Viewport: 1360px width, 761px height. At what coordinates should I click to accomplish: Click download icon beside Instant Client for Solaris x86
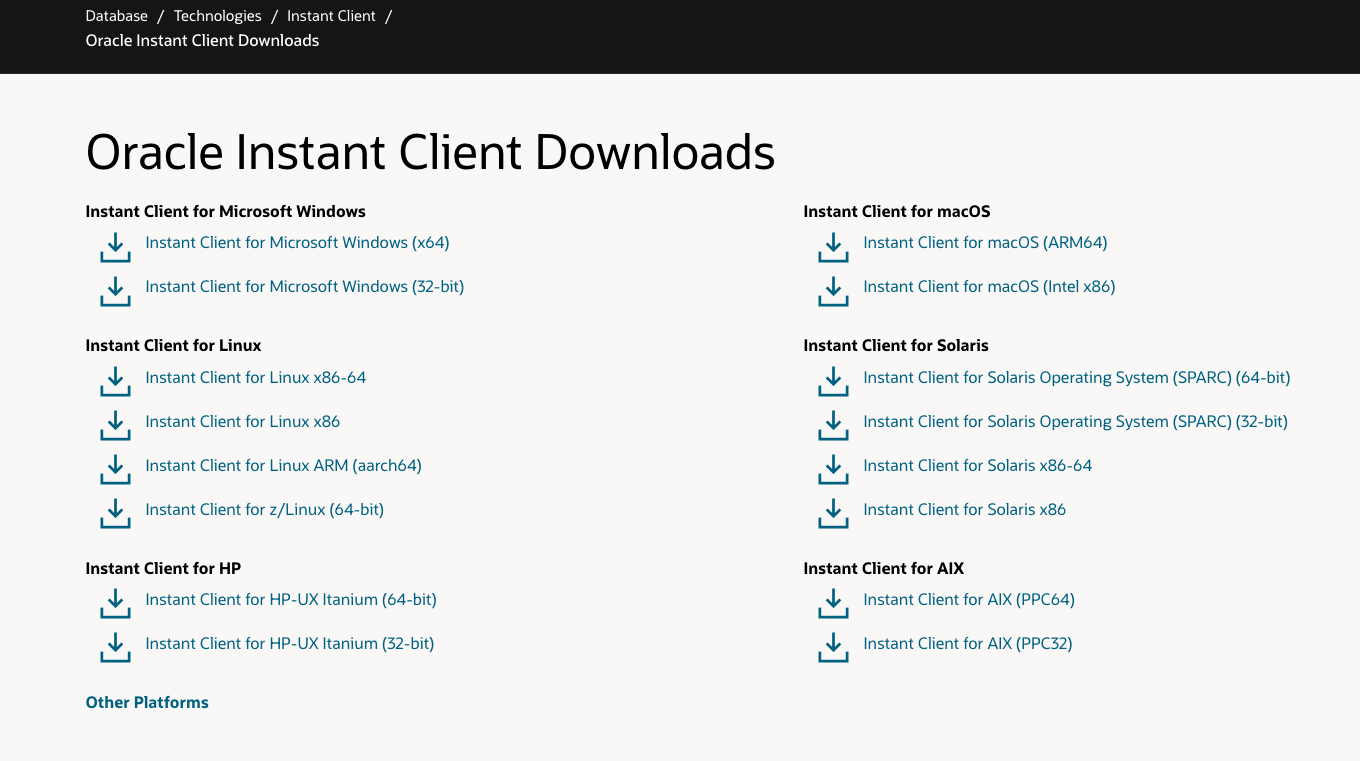[833, 514]
